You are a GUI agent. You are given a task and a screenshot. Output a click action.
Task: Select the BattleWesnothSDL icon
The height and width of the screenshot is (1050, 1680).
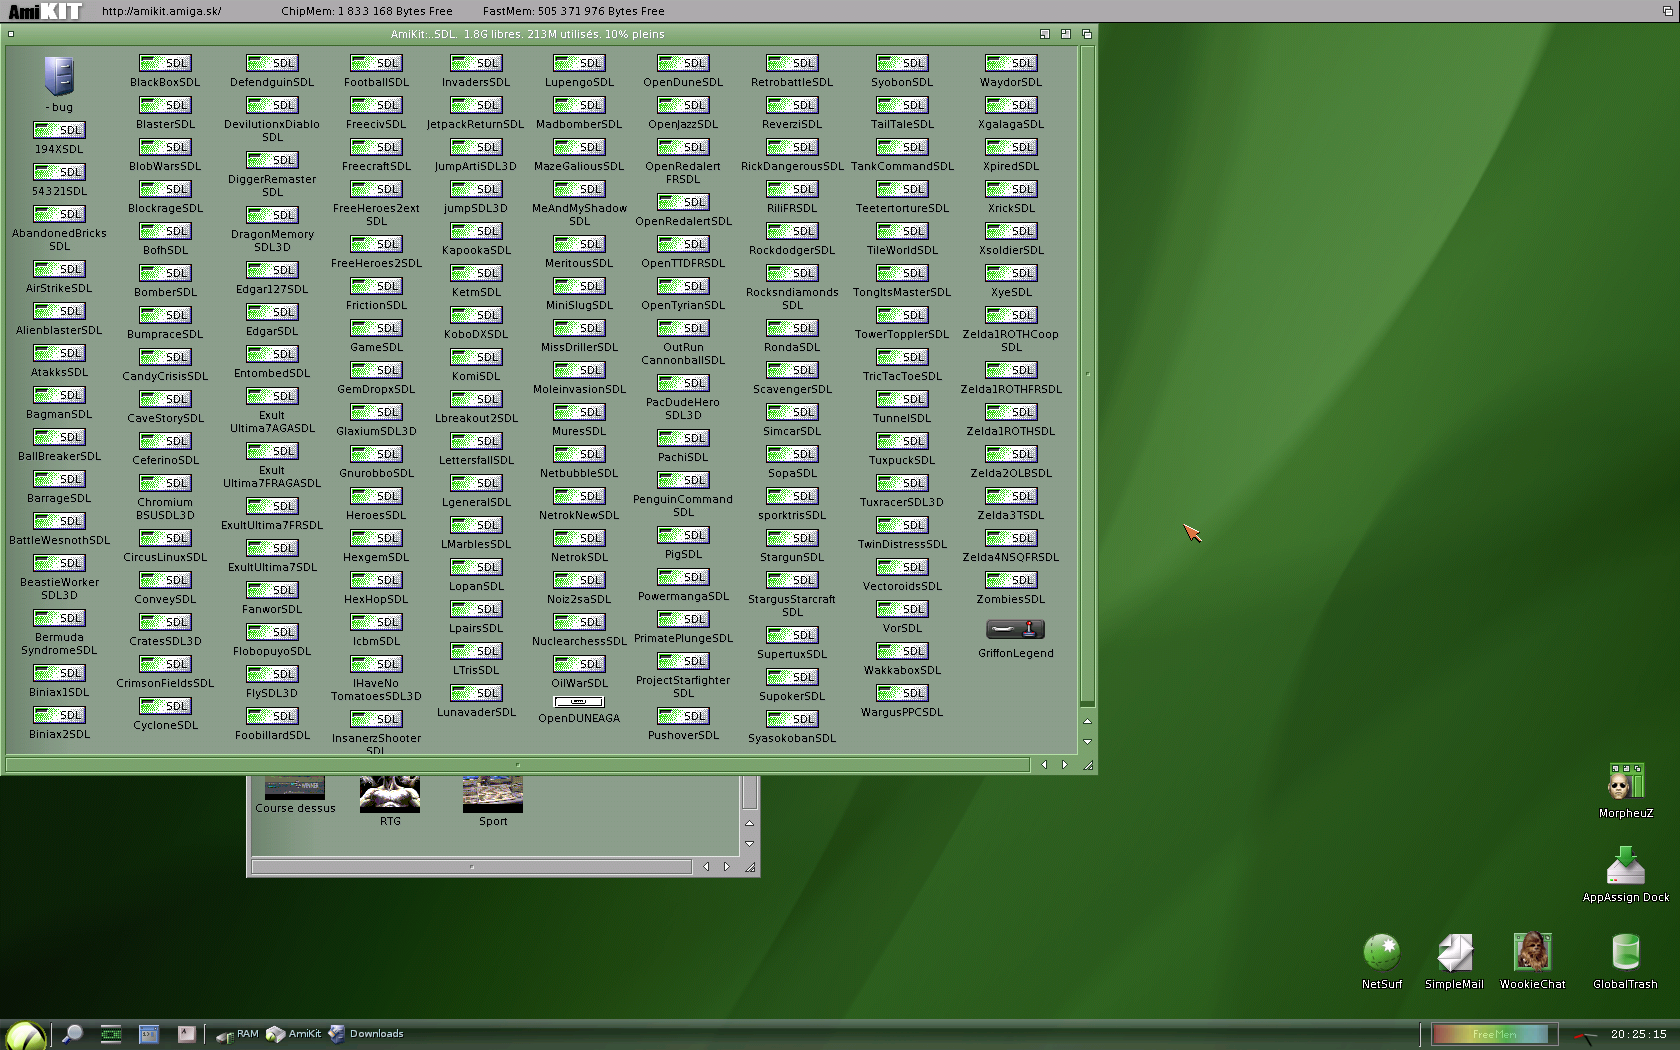(x=59, y=521)
